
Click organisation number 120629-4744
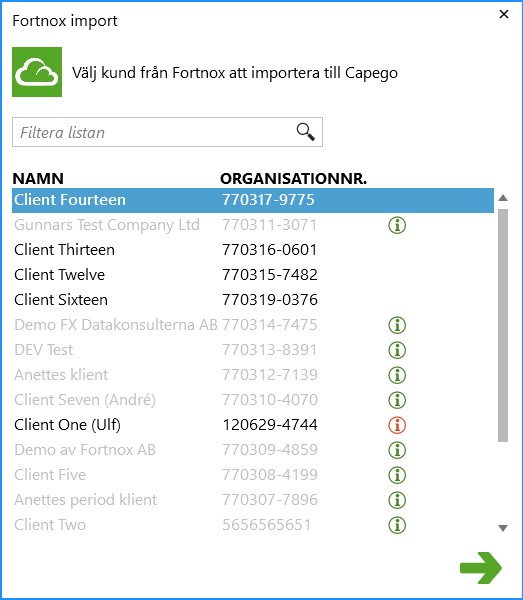pyautogui.click(x=270, y=425)
